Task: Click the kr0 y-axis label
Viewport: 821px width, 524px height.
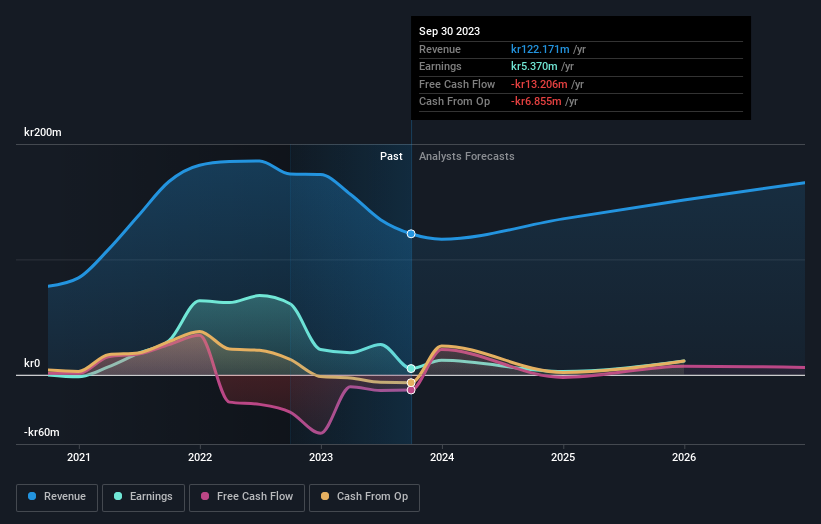Action: click(x=32, y=363)
